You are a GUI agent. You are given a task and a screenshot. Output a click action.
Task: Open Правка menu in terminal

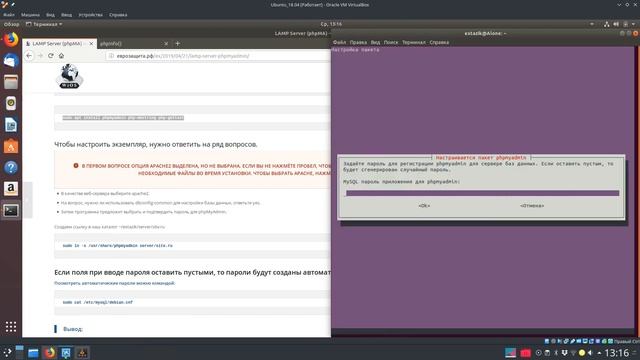tap(358, 42)
